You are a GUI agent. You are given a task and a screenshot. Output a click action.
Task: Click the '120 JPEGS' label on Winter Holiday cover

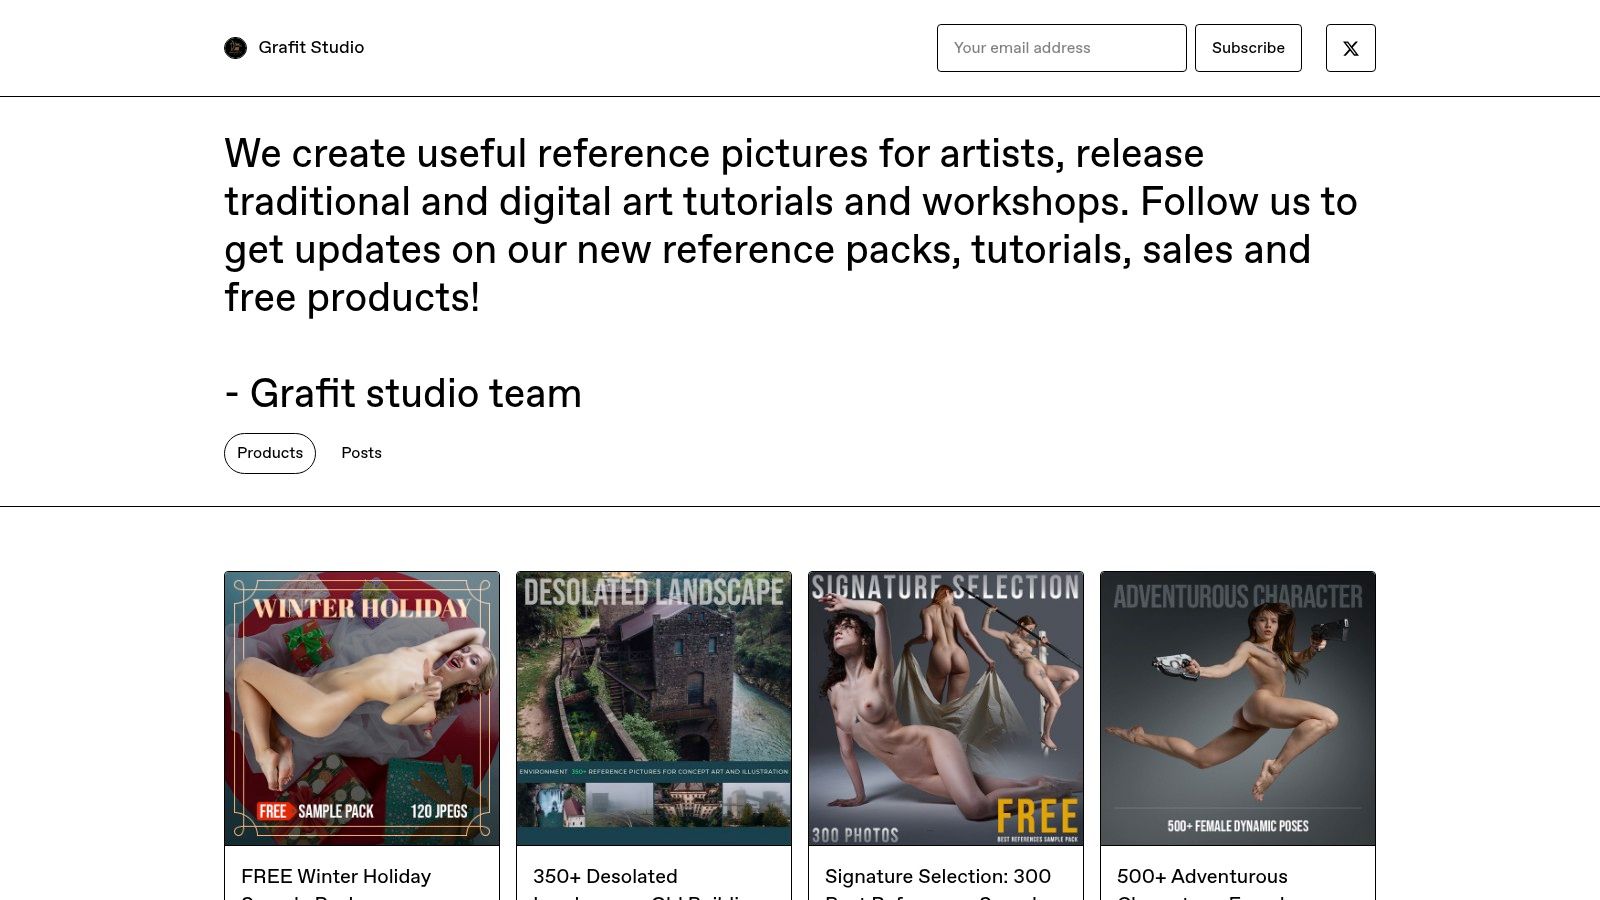[439, 811]
